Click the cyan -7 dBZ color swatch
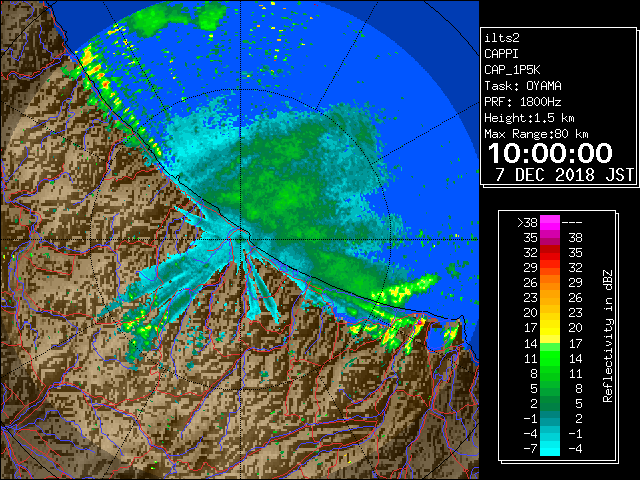 tap(550, 449)
